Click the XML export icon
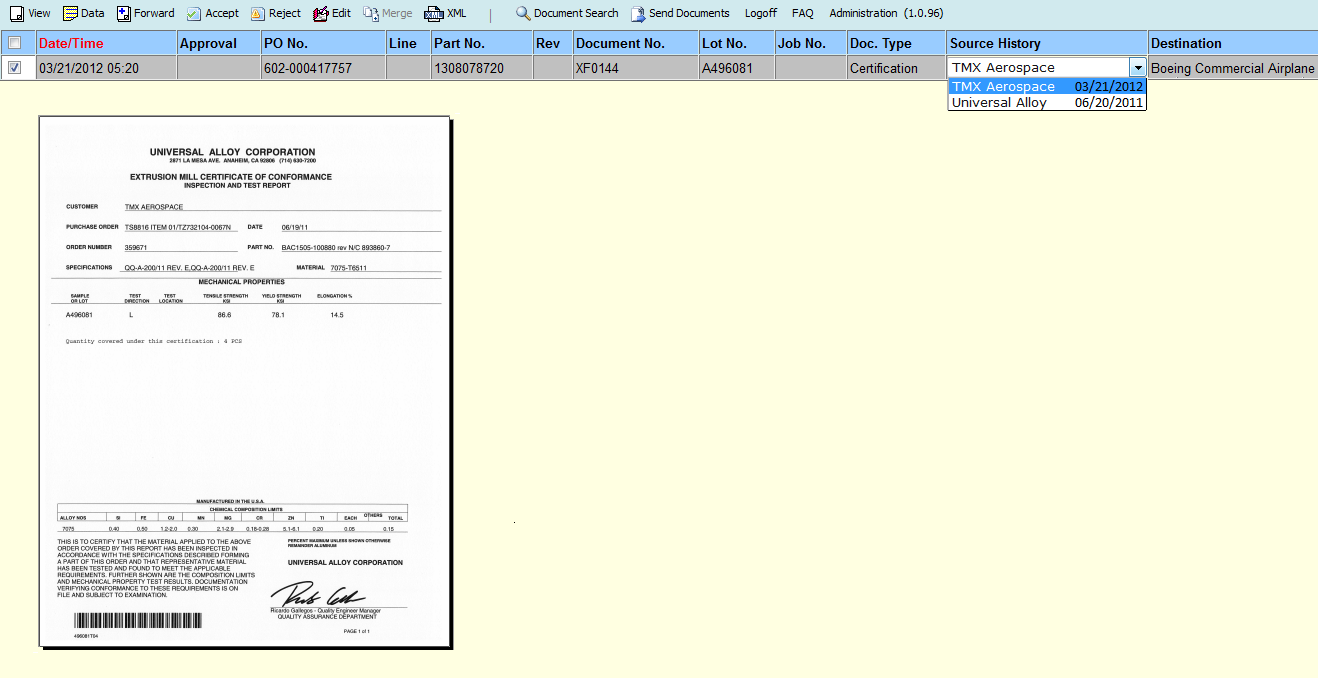Viewport: 1318px width, 678px height. (x=433, y=14)
